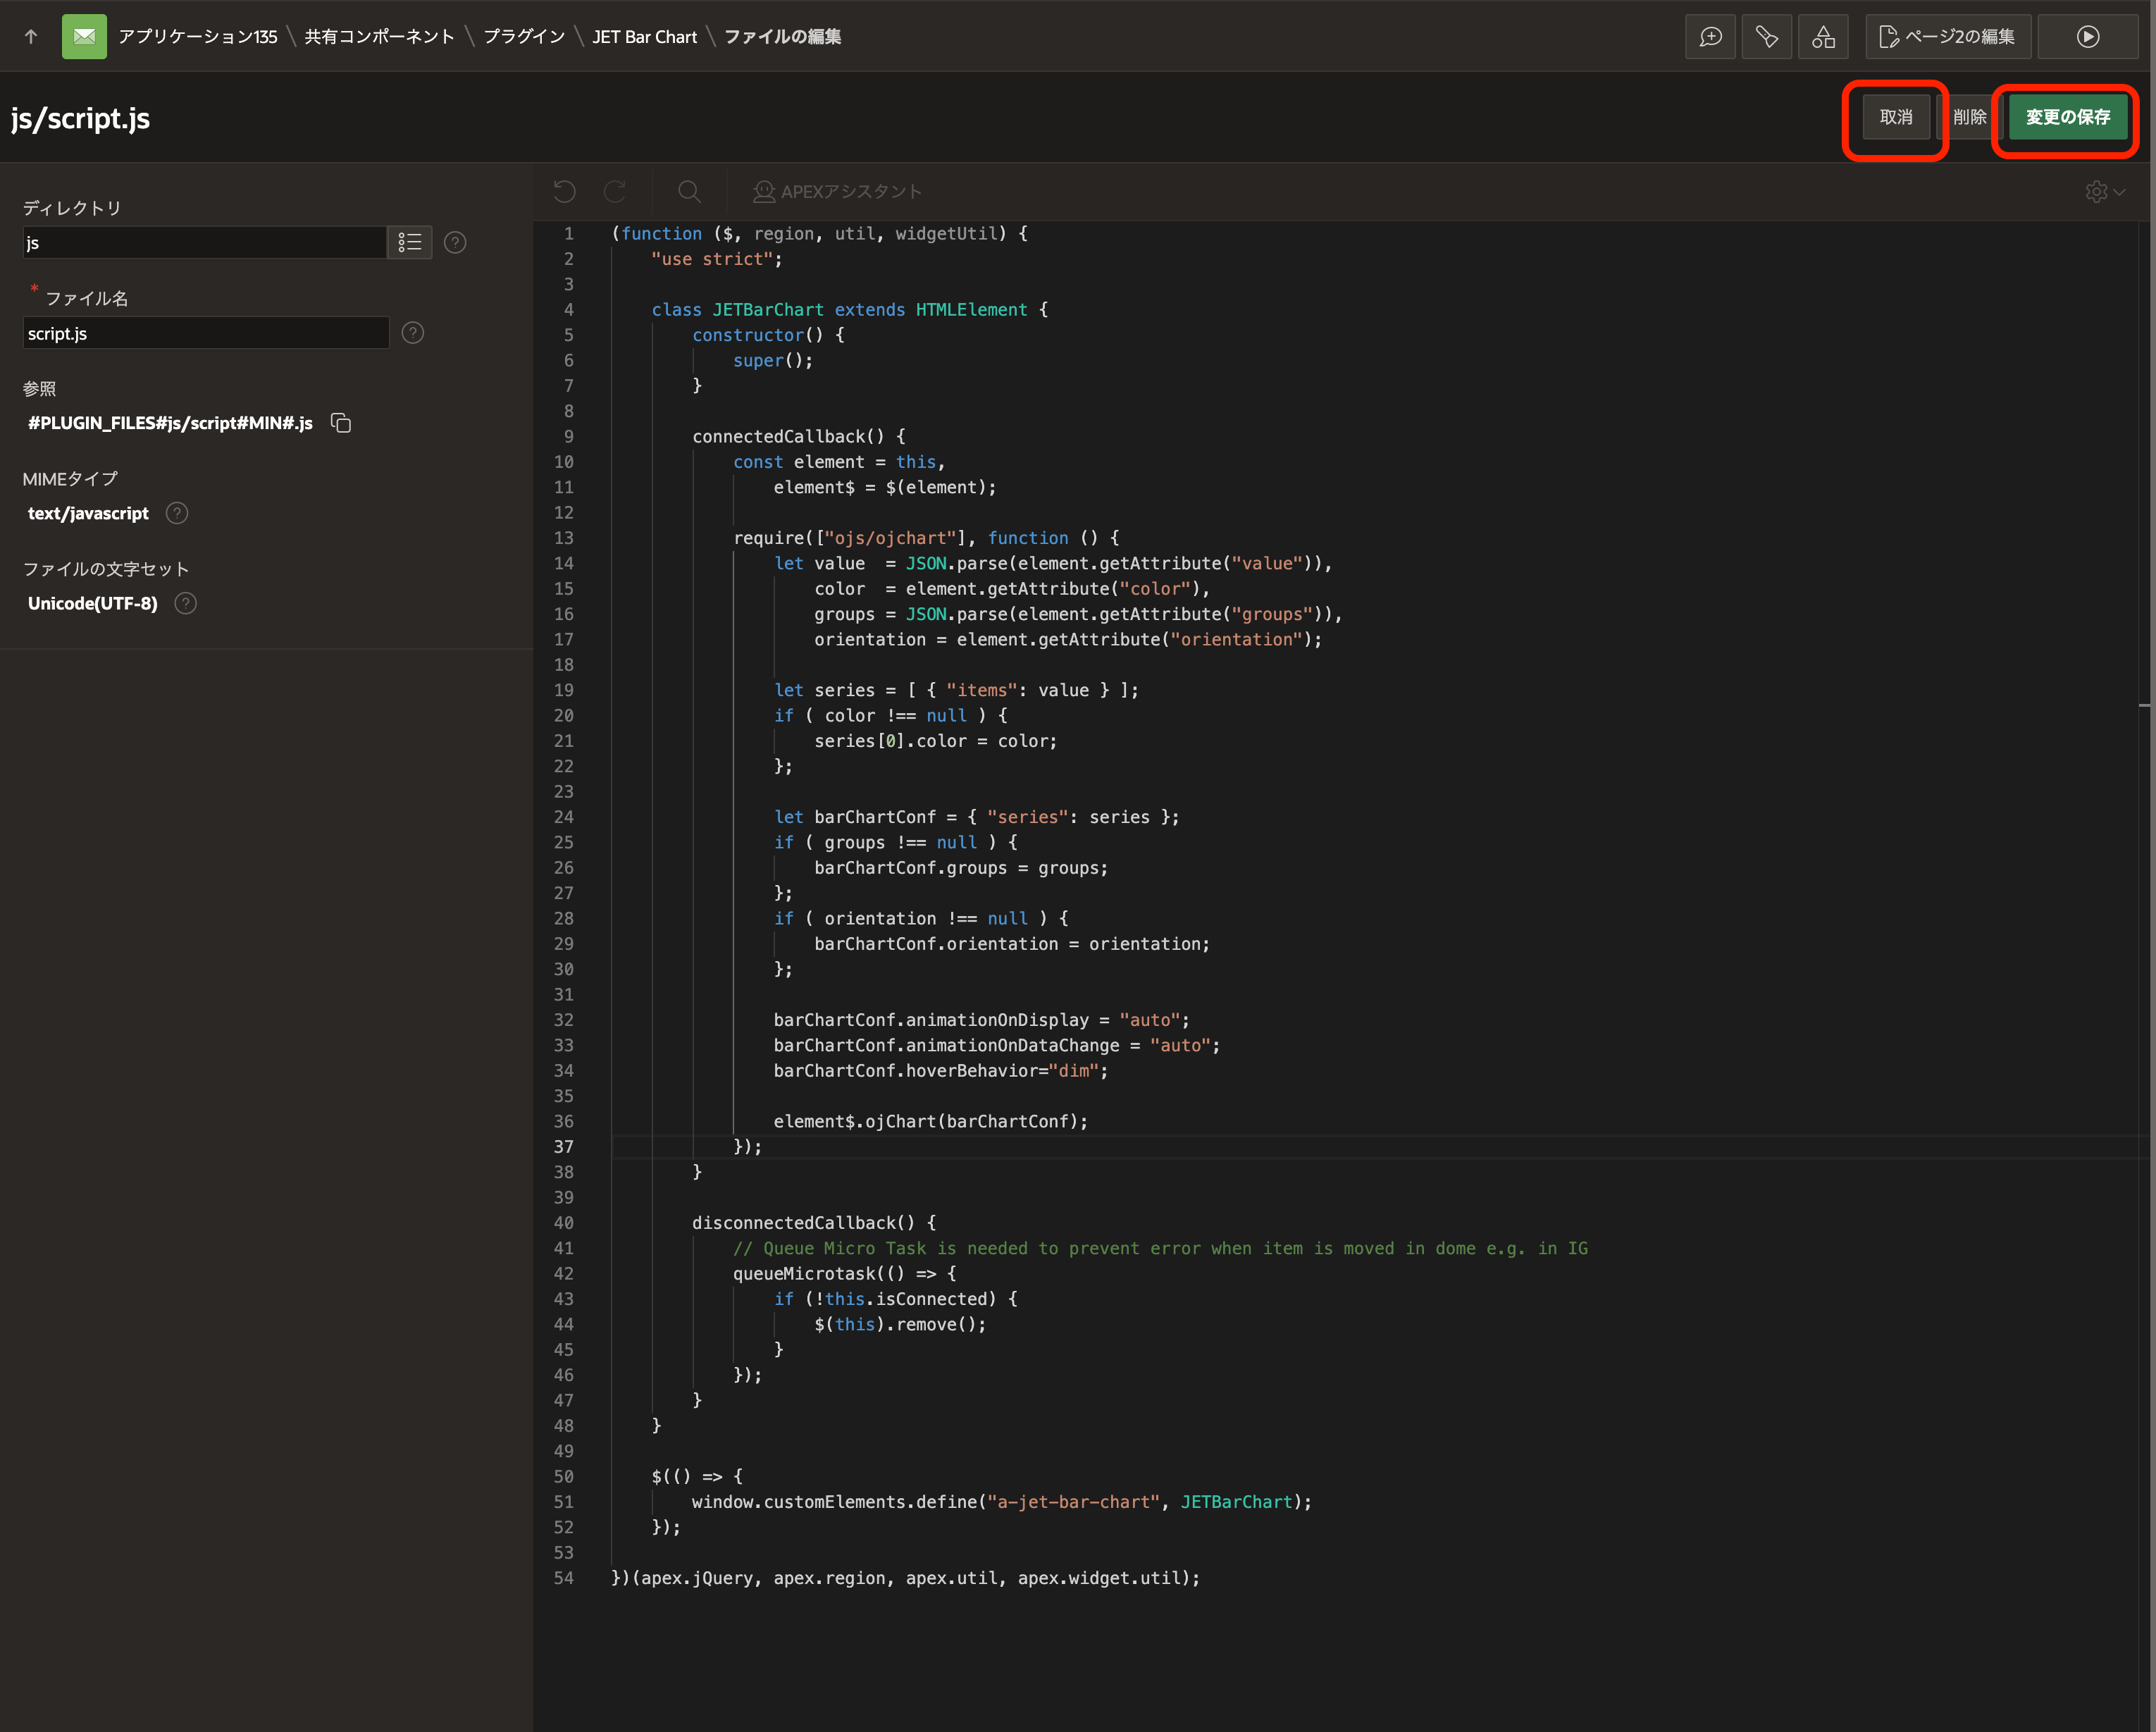Open the directory list picker icon
This screenshot has height=1732, width=2156.
(410, 242)
